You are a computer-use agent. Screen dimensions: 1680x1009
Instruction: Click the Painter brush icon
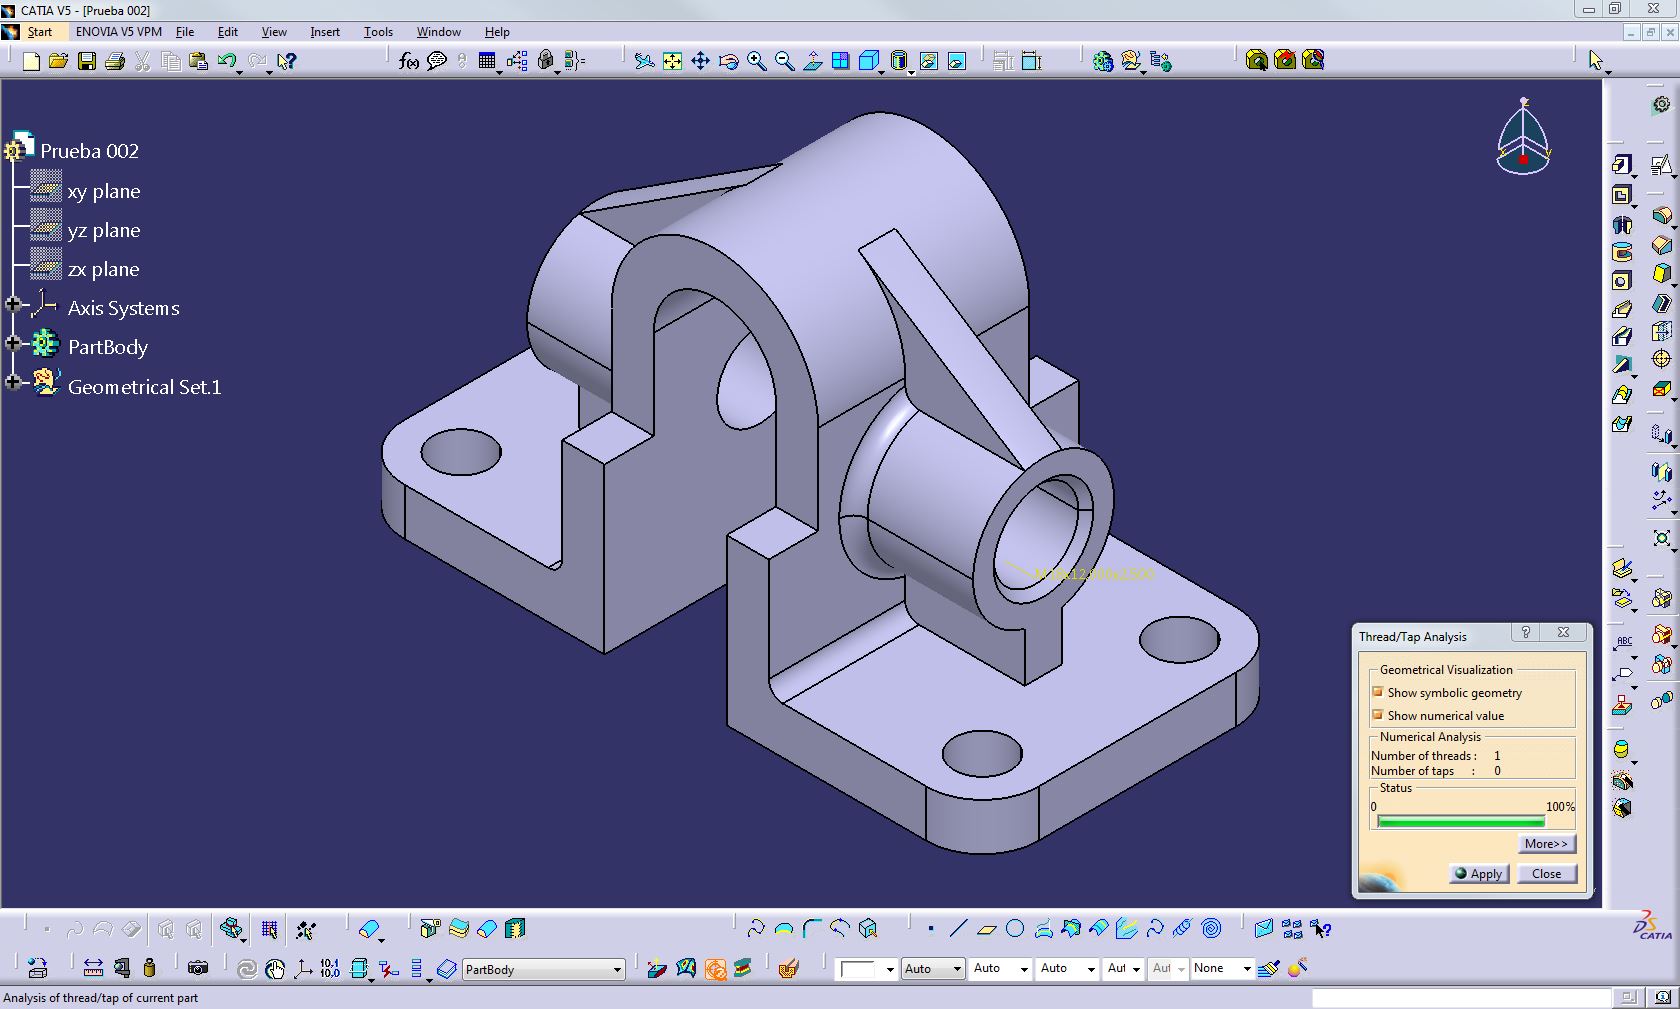point(1269,968)
